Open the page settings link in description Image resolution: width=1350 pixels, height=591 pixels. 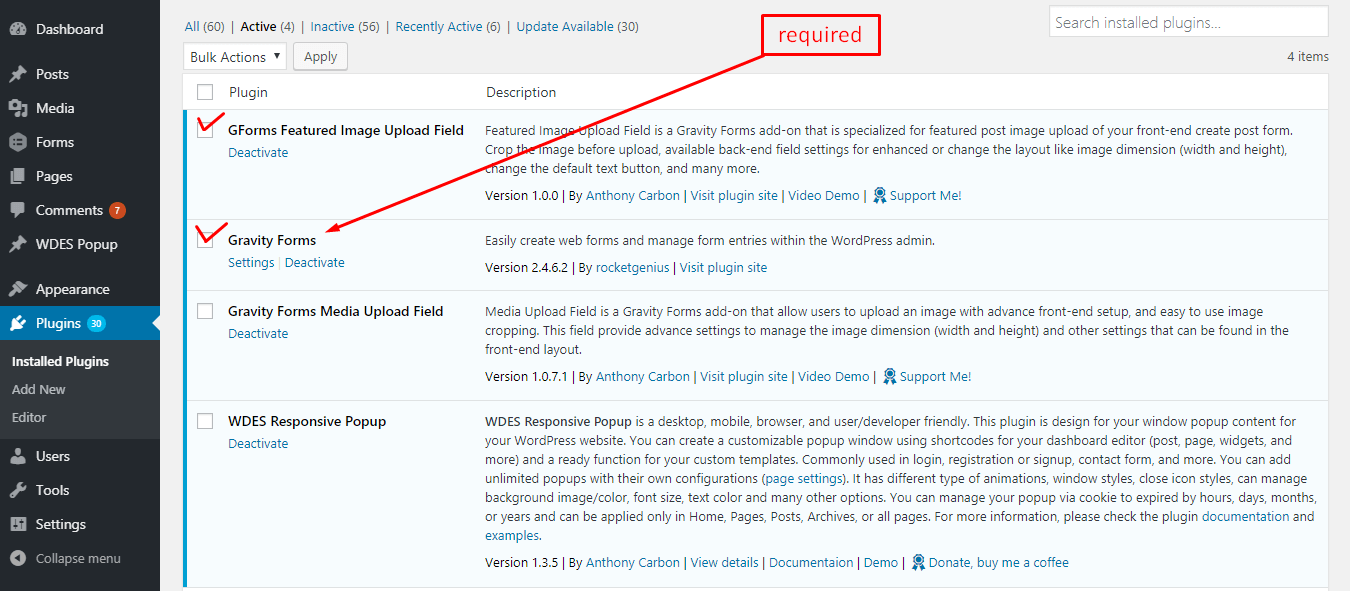806,479
